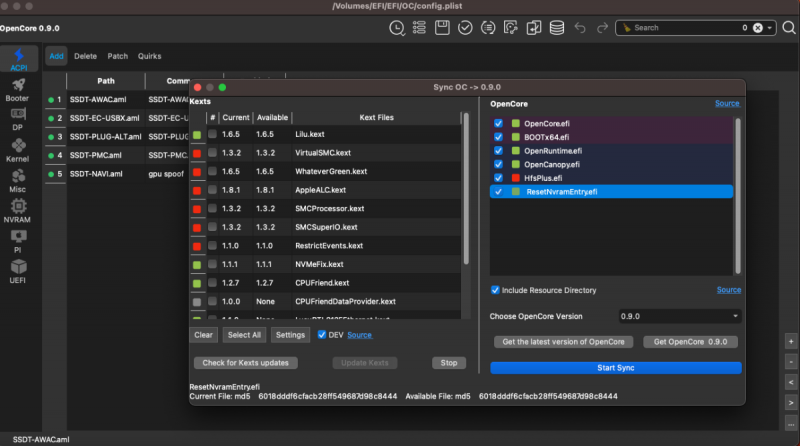The image size is (800, 446).
Task: Click the Misc sidebar icon
Action: pos(18,180)
